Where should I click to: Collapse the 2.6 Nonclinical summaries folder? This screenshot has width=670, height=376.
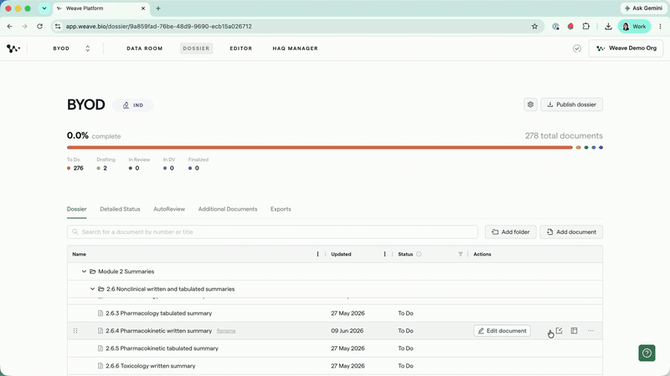(x=92, y=289)
